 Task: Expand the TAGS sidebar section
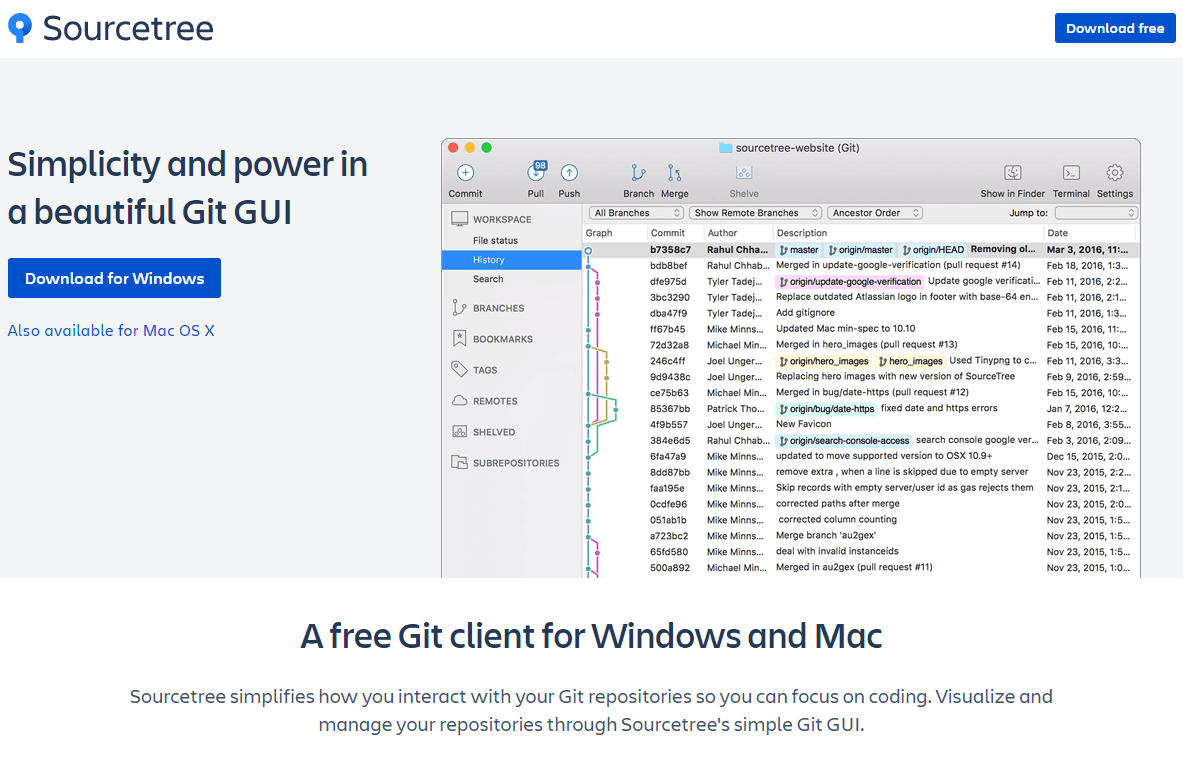click(x=484, y=370)
